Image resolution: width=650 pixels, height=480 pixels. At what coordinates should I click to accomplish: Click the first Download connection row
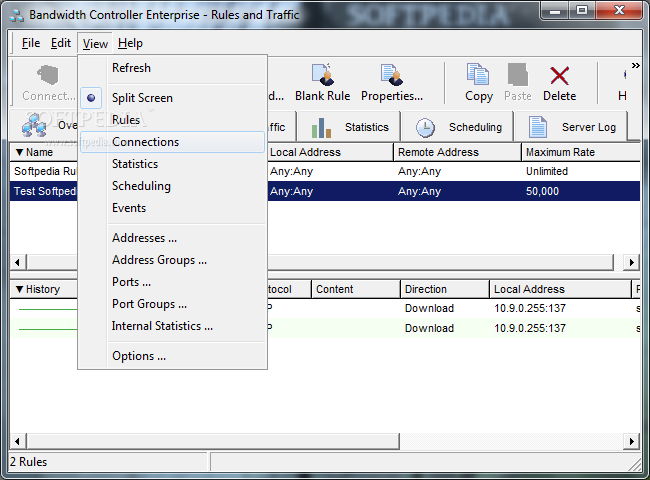click(x=325, y=308)
